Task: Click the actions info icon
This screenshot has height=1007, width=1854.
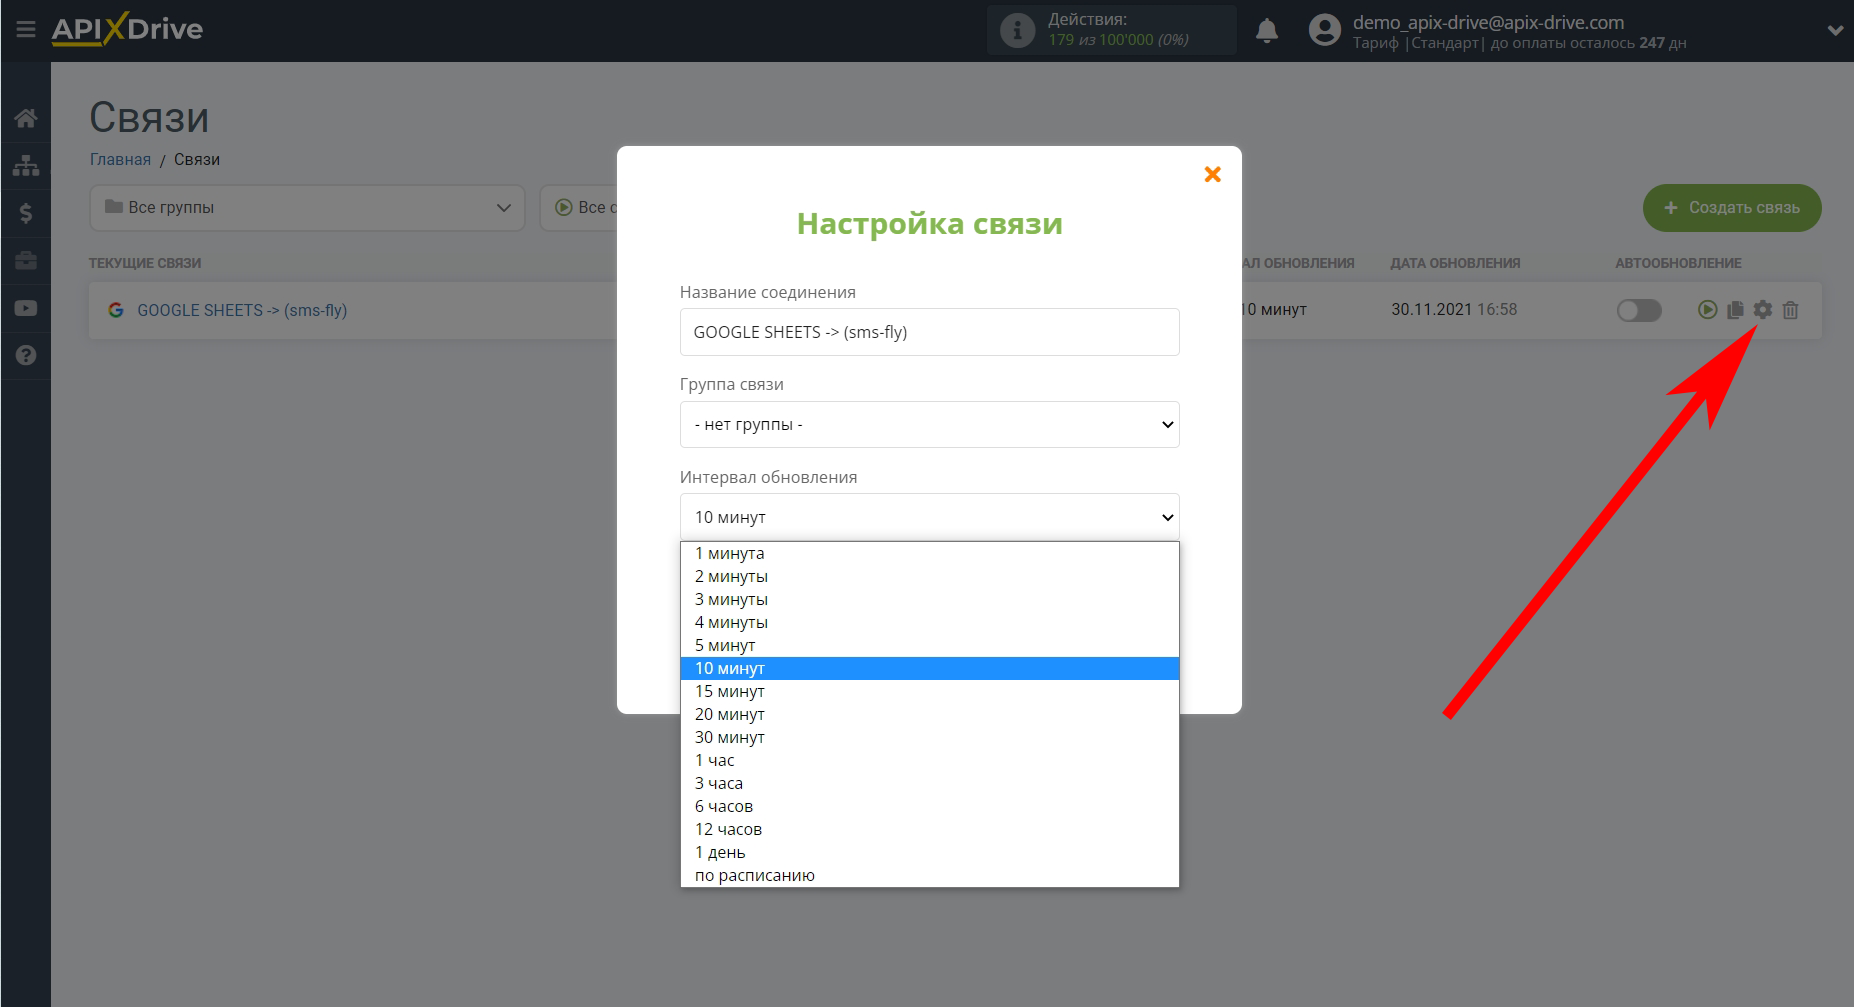Action: click(1017, 30)
